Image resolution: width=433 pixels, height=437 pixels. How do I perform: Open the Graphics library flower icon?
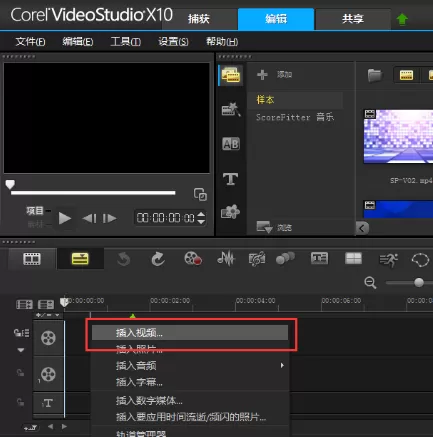point(230,212)
